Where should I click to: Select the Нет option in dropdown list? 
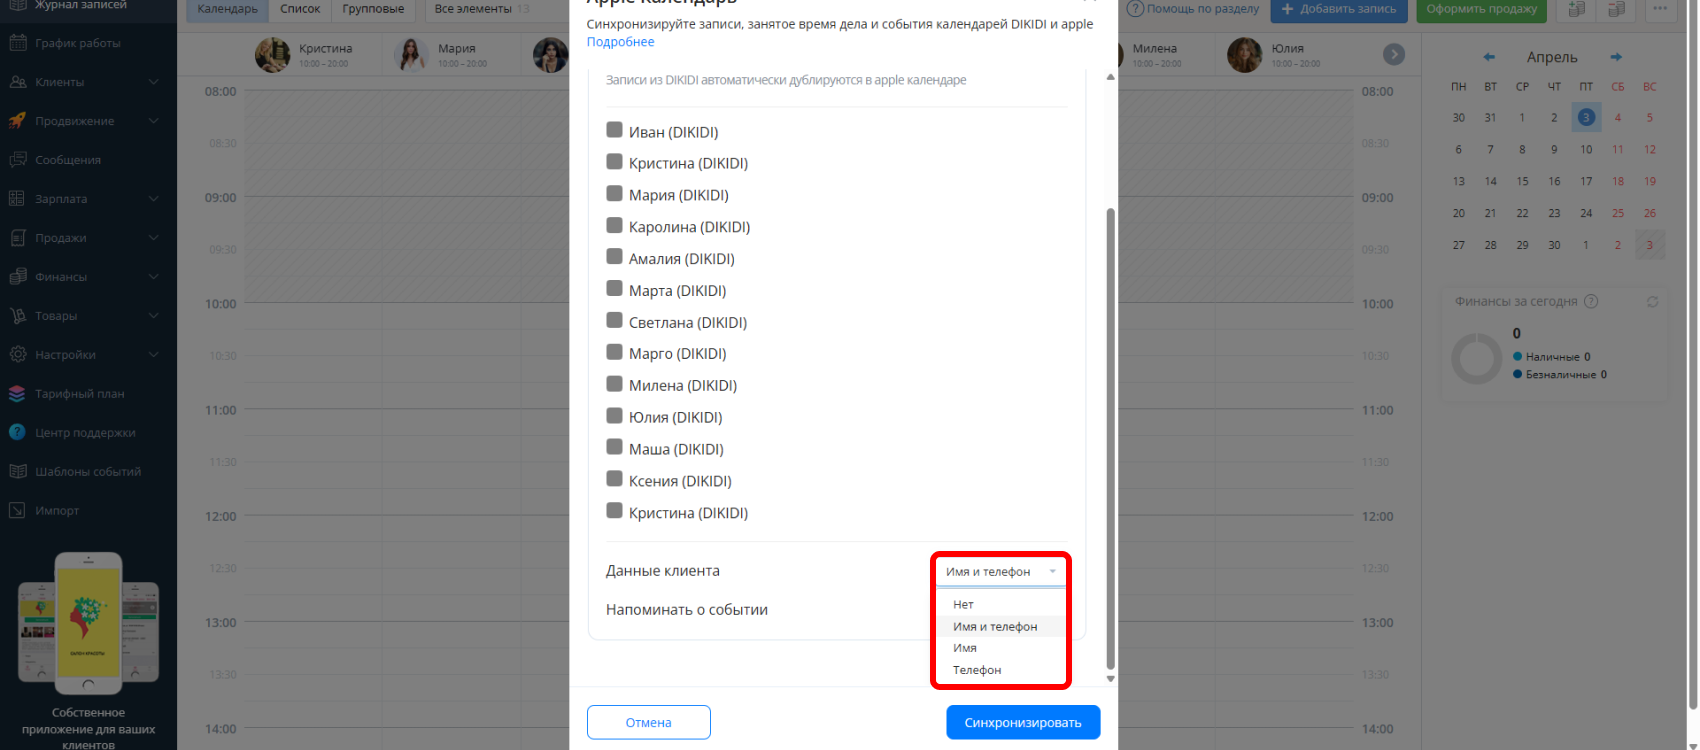pos(963,604)
